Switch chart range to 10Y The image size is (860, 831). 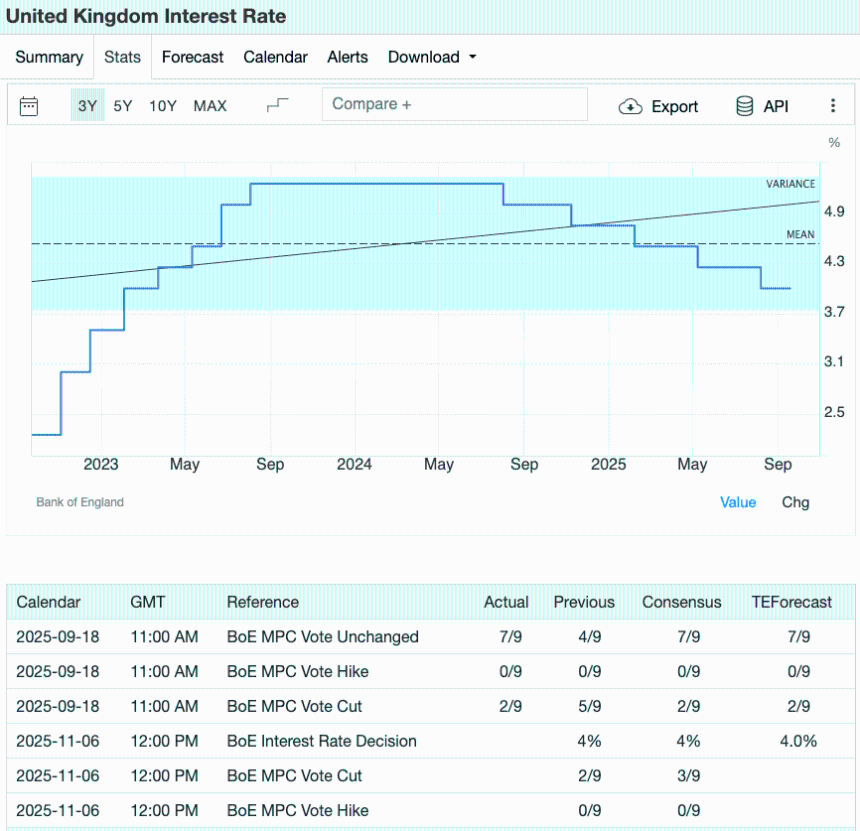click(x=163, y=106)
